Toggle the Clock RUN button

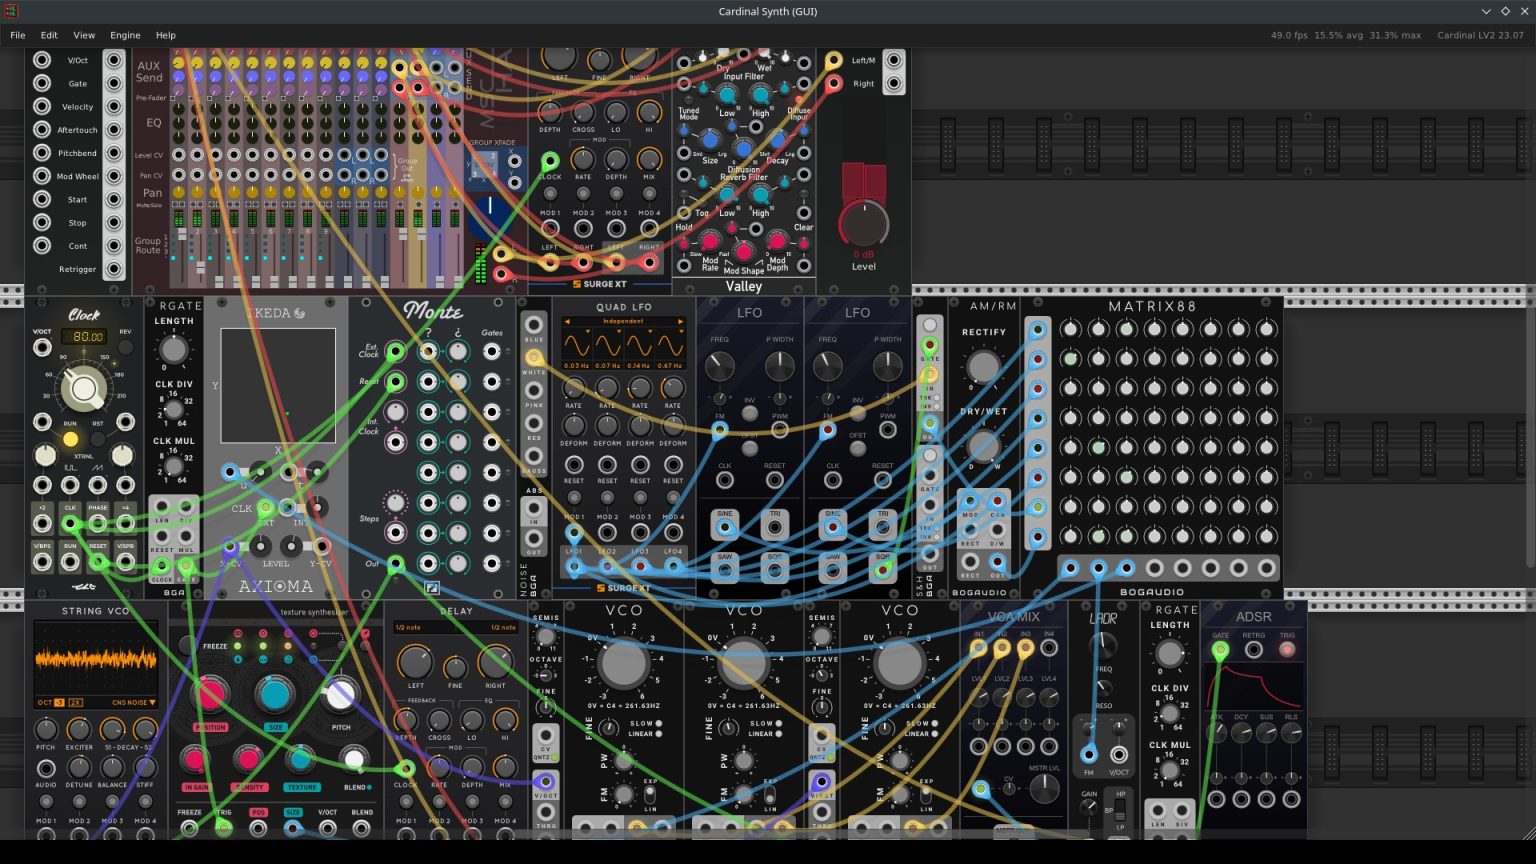[70, 439]
